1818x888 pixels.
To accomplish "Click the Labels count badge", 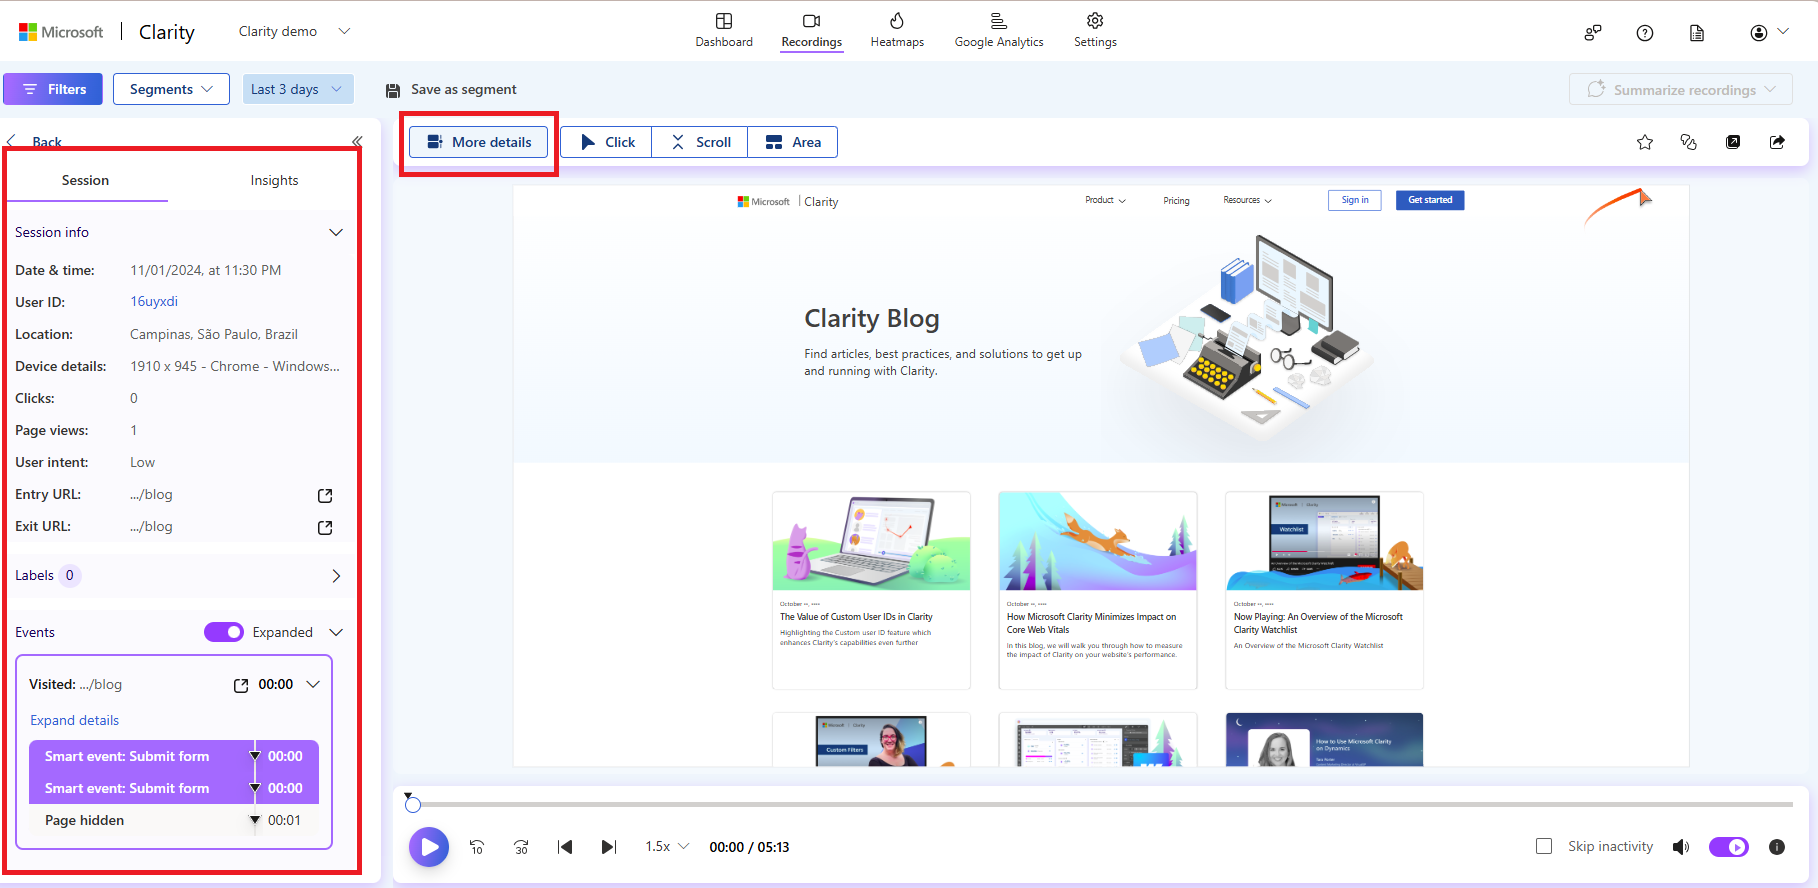I will click(69, 575).
